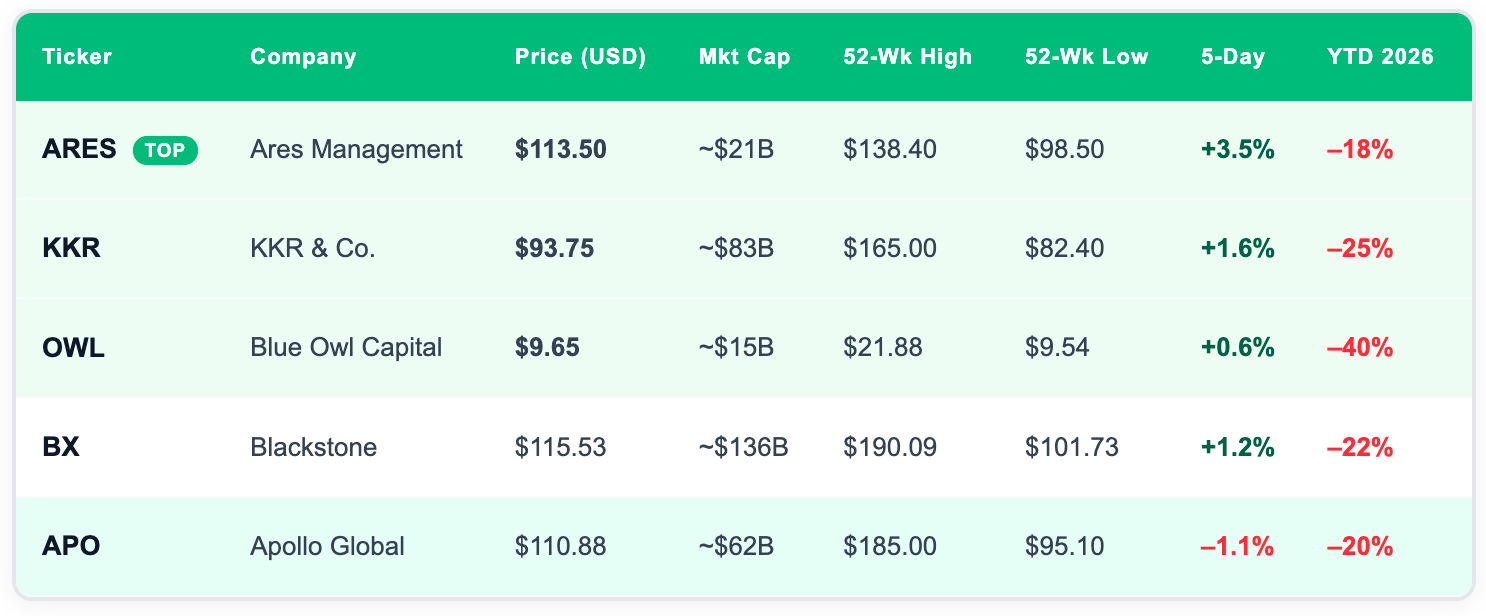
Task: Click the Blue Owl –40% YTD value
Action: point(1359,348)
